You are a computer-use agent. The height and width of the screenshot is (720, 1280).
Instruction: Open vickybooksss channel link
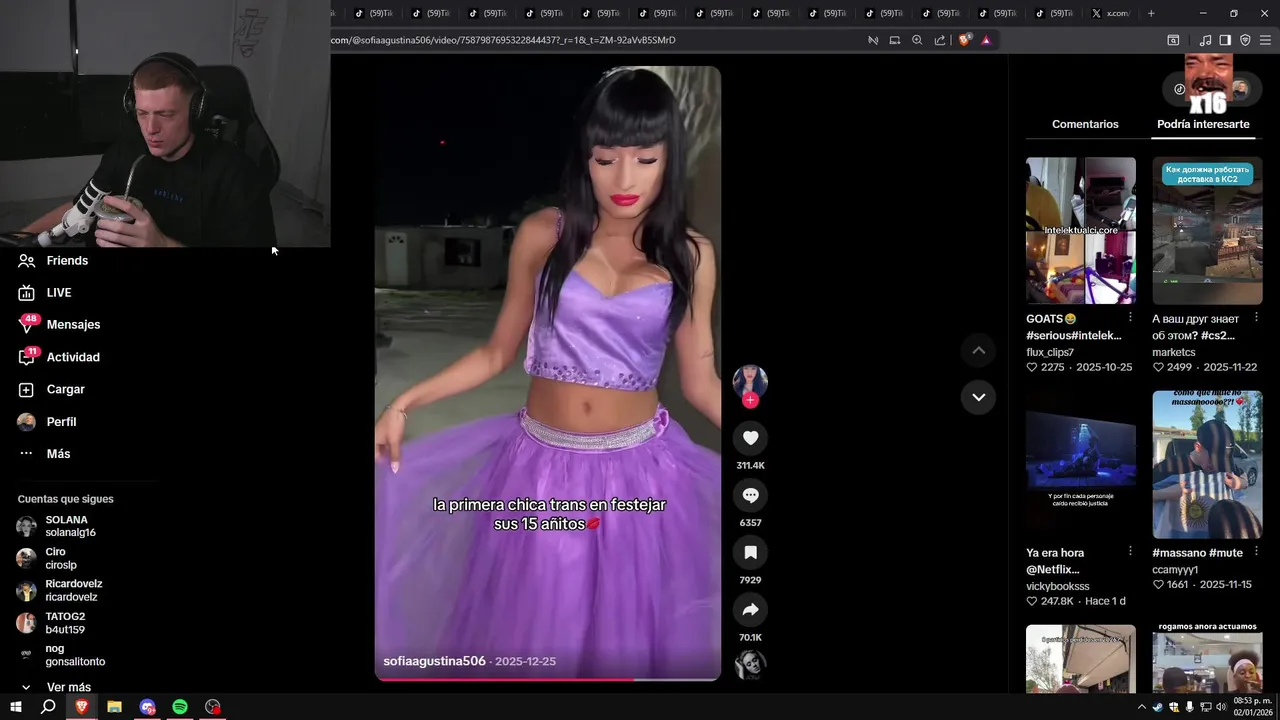(1058, 586)
